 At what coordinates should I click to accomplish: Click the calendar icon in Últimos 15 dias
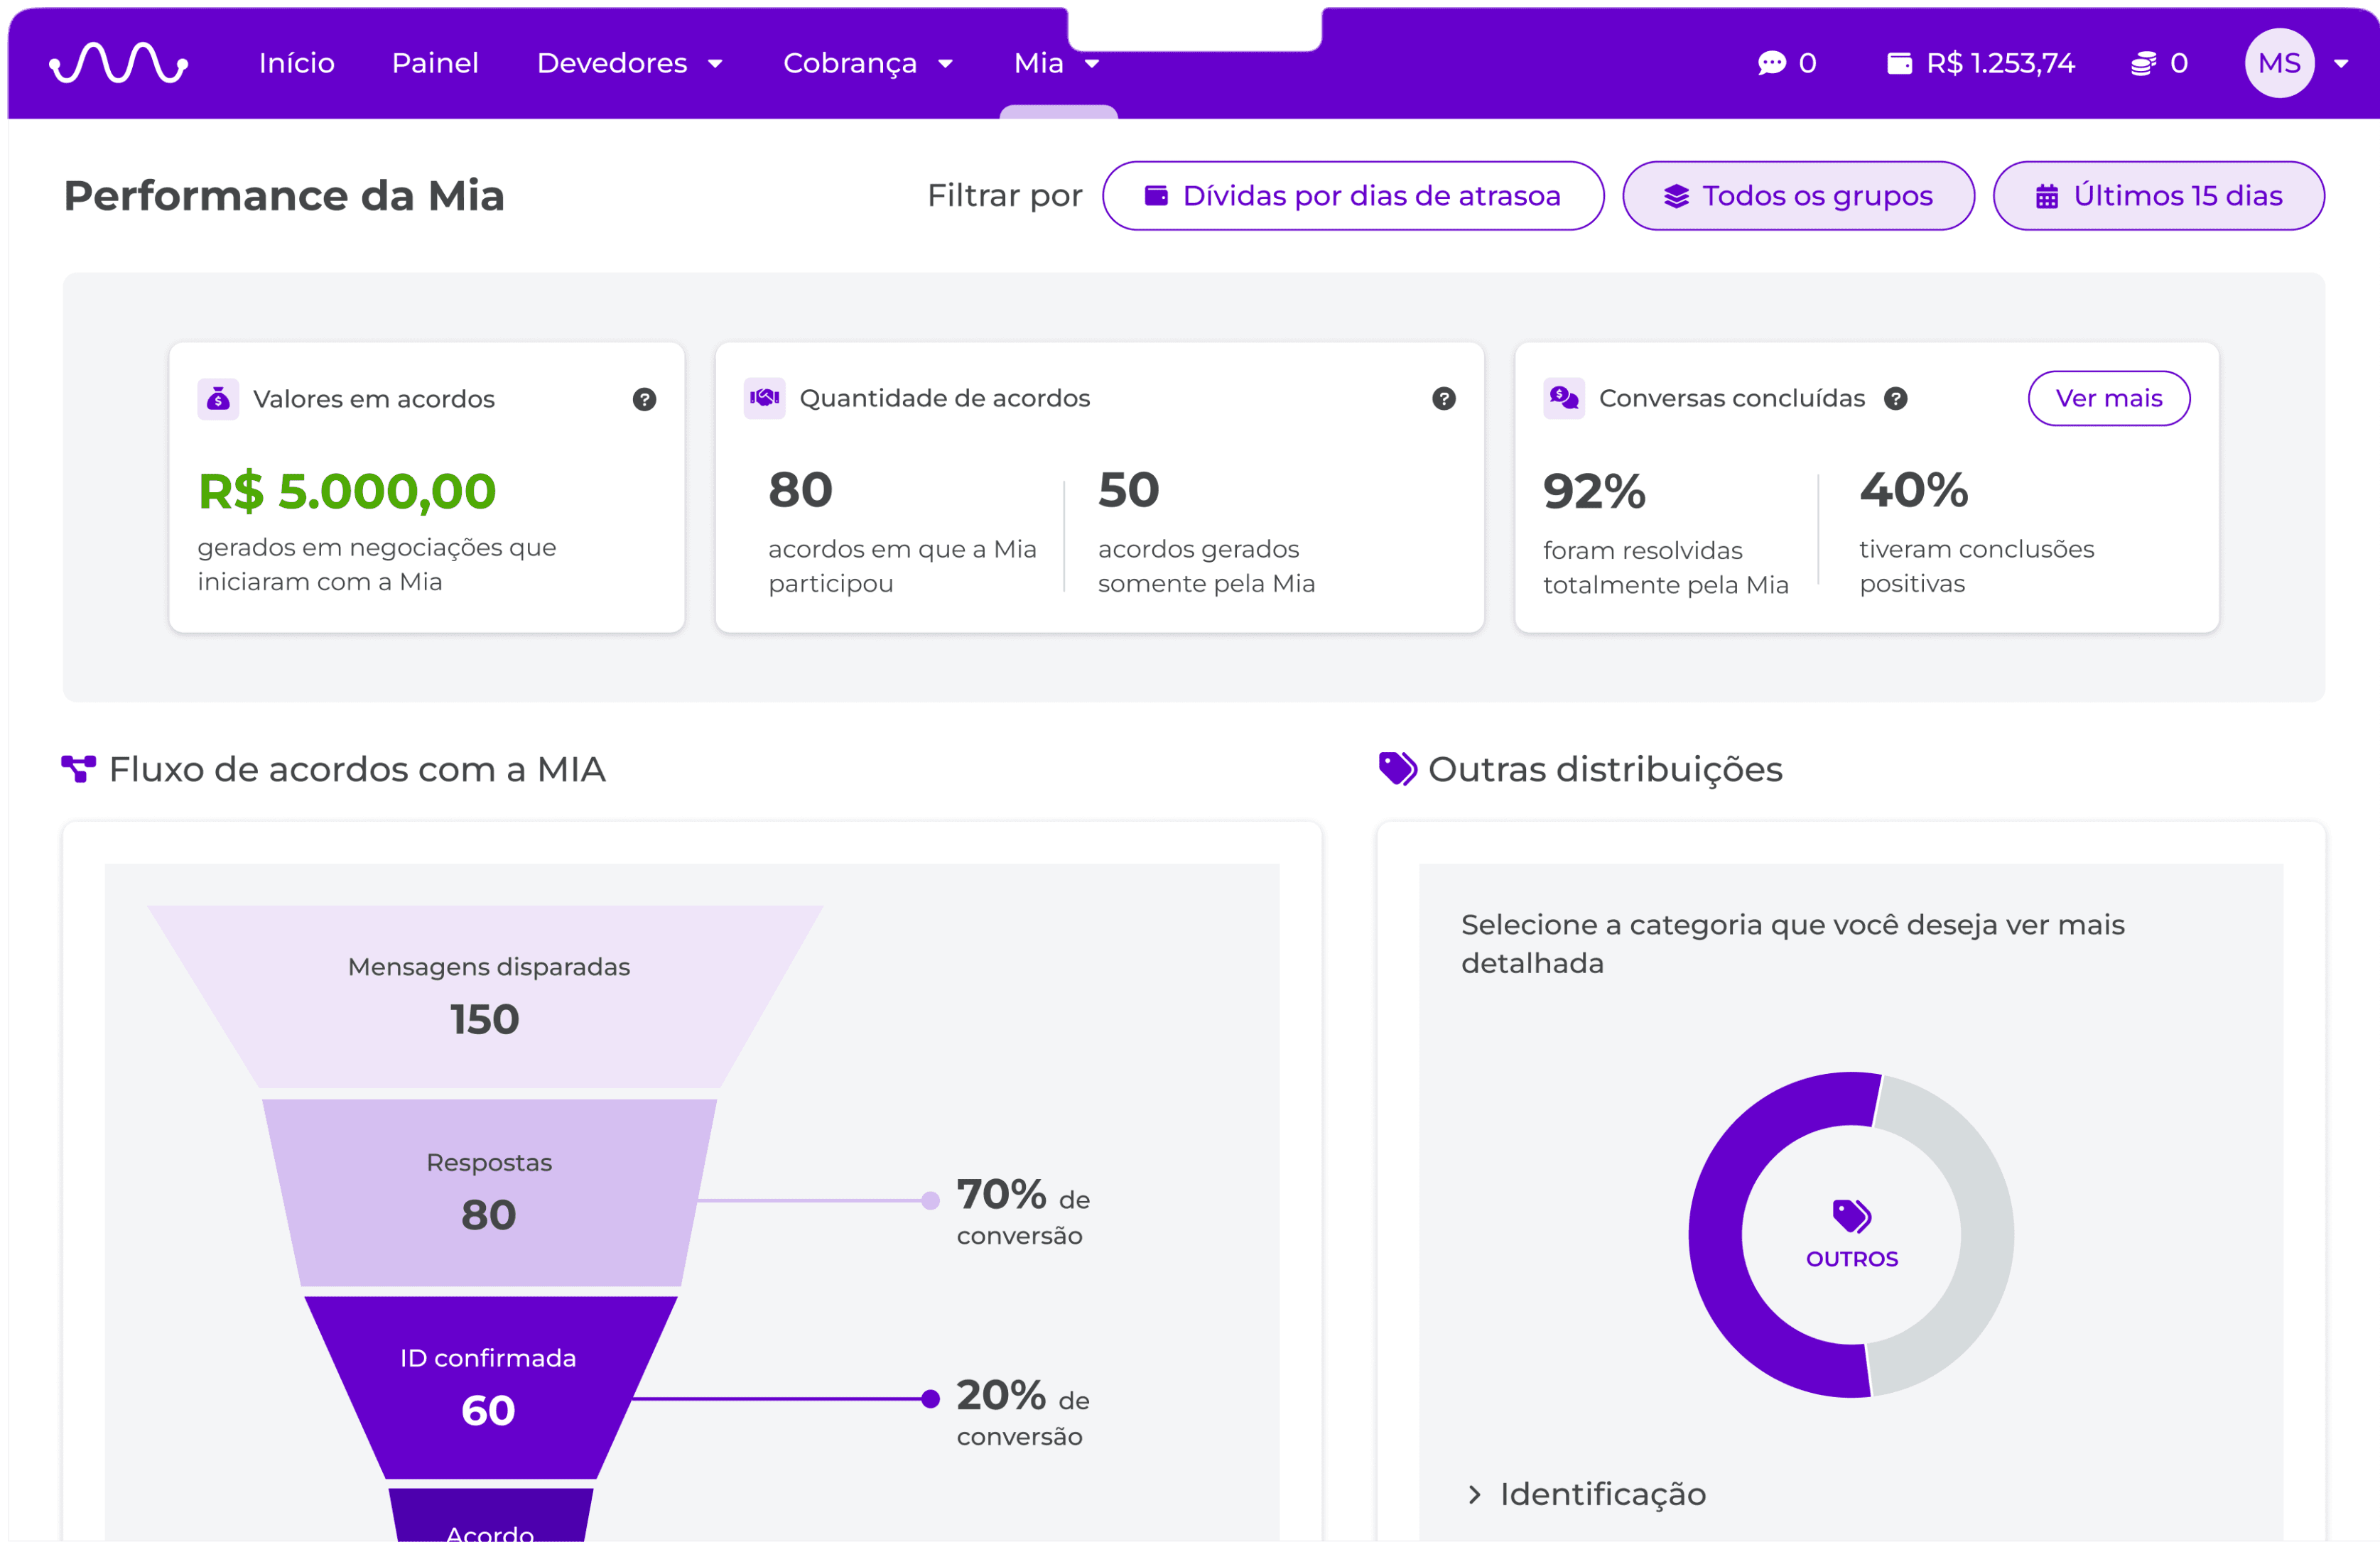click(x=2046, y=196)
